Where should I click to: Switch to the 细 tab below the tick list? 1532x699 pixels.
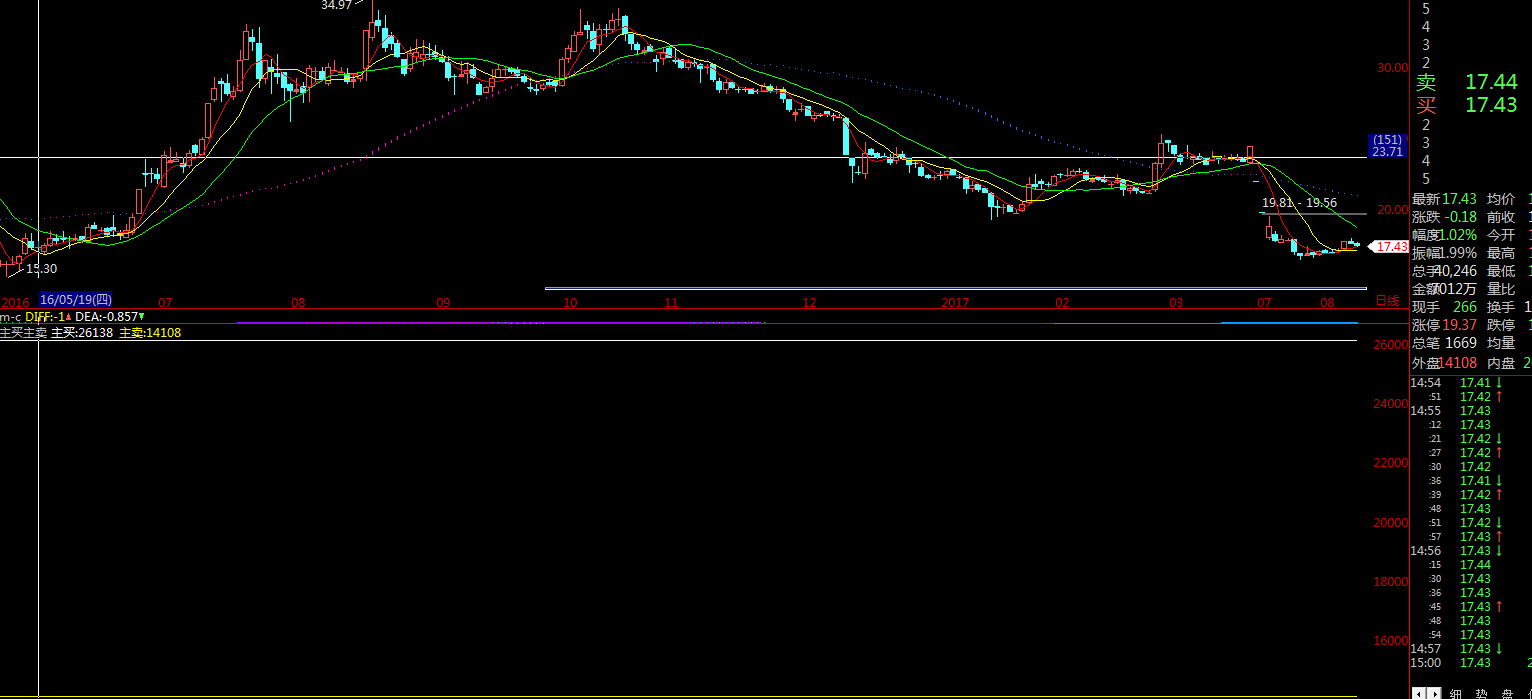(1456, 694)
